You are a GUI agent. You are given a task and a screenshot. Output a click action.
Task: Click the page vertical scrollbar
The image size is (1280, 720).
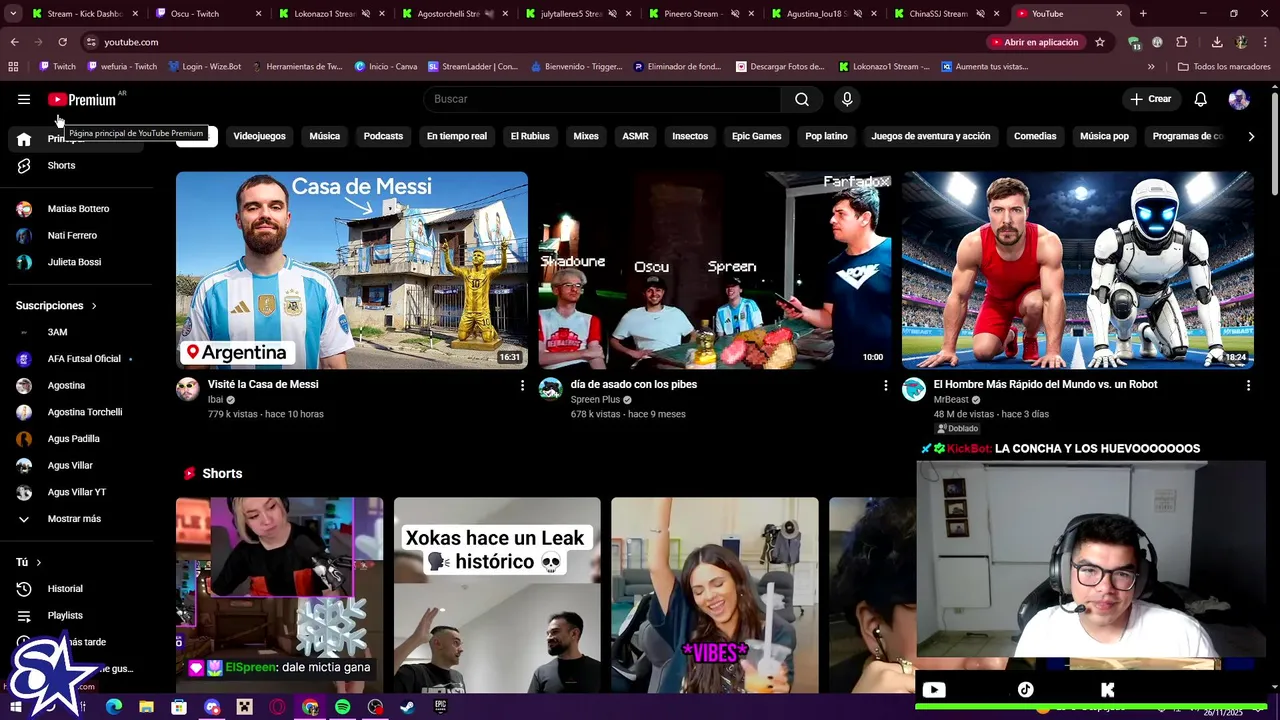point(1274,145)
